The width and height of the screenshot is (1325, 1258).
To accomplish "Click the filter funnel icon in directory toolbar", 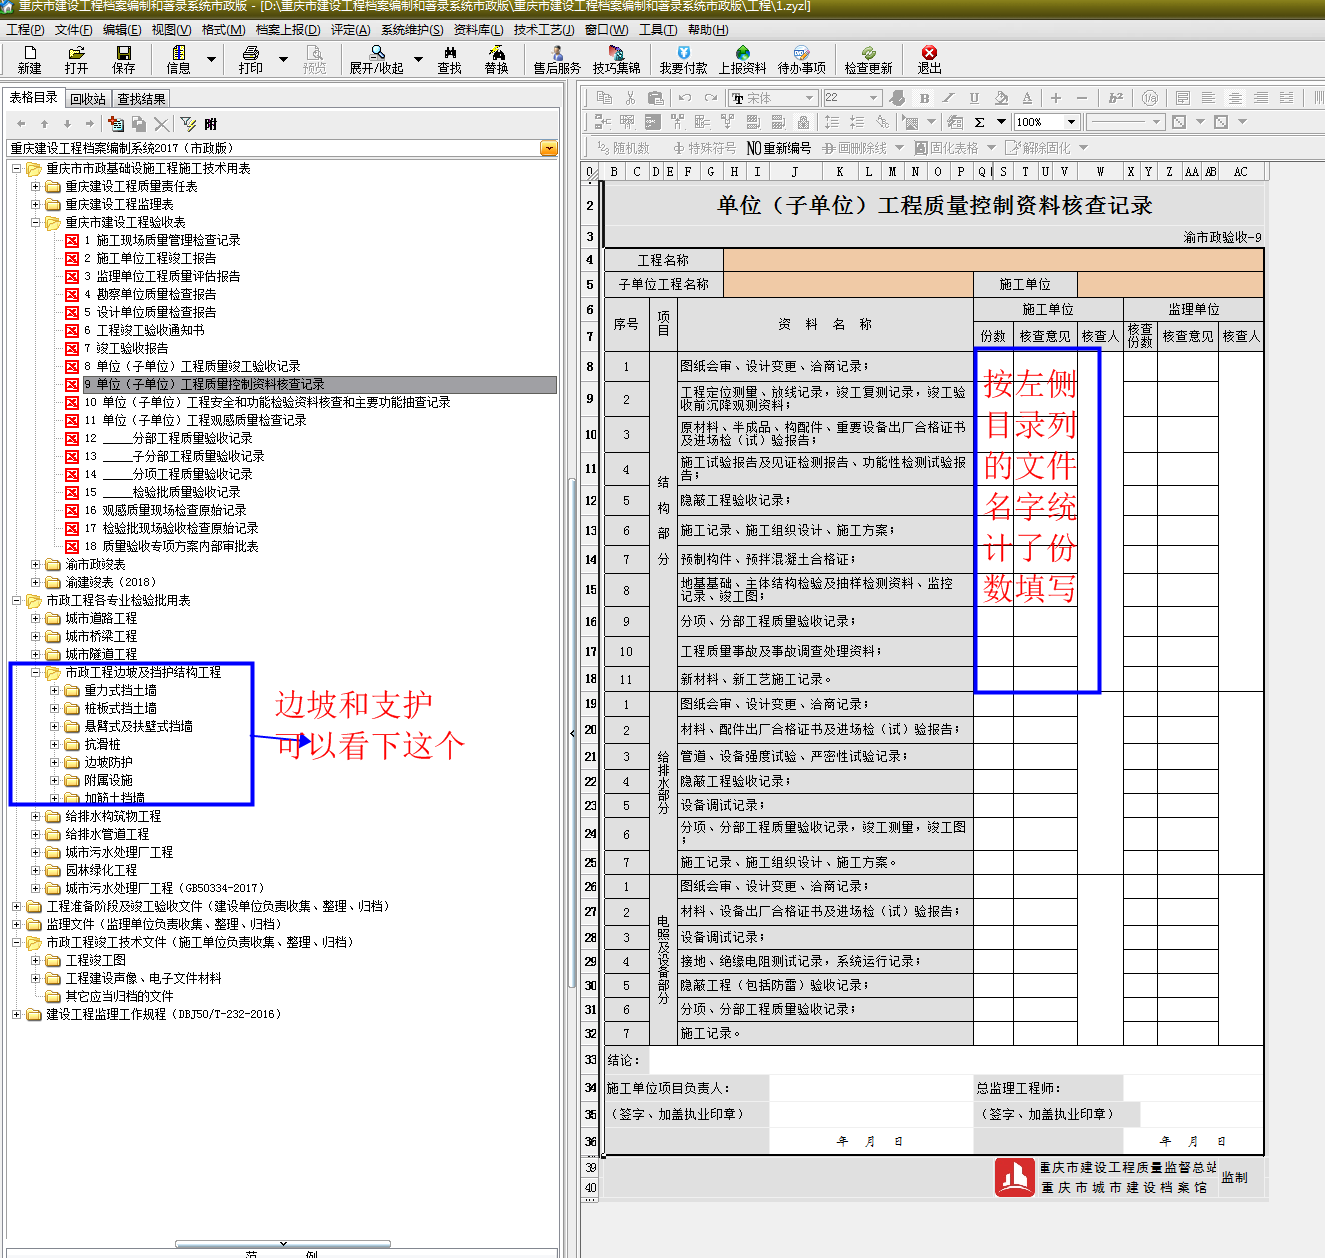I will click(188, 124).
